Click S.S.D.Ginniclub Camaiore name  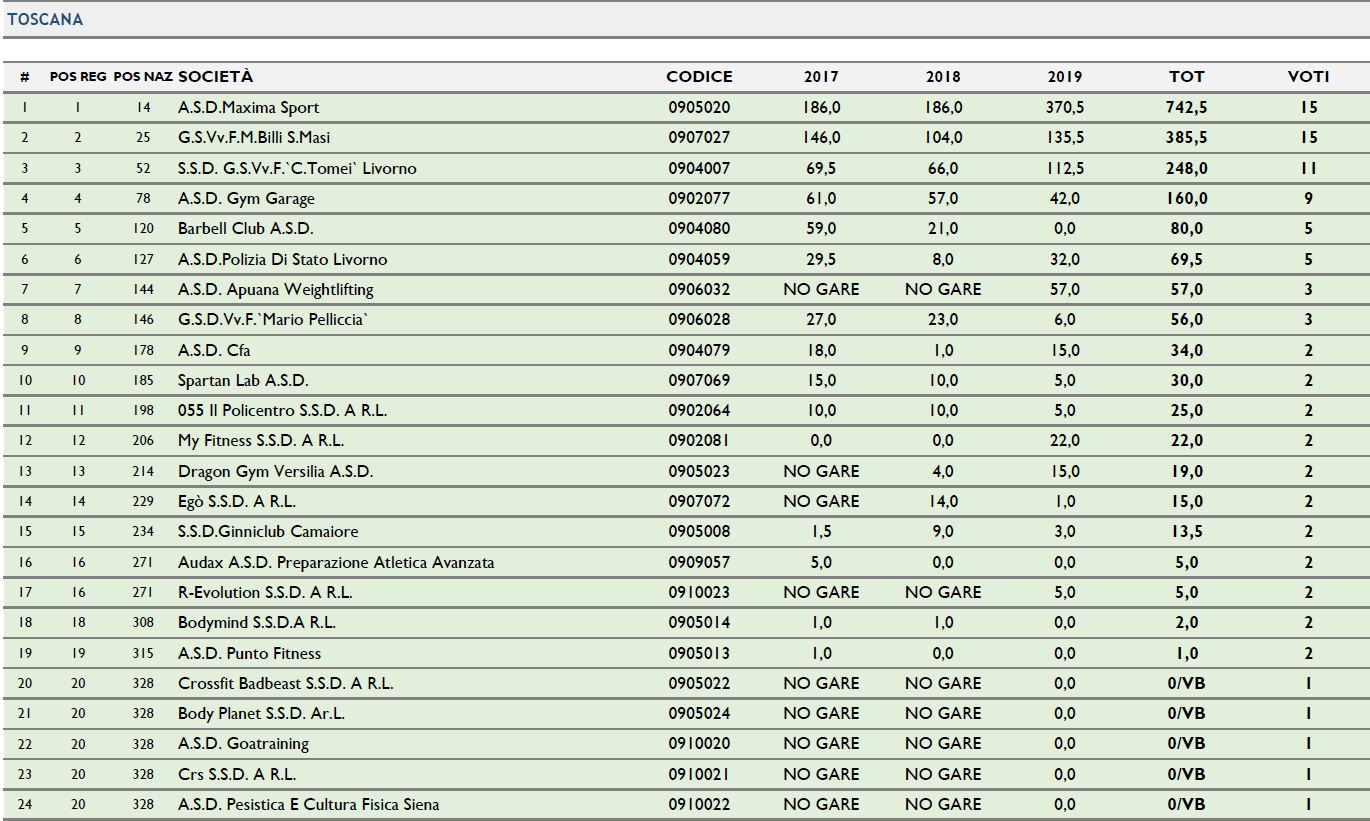click(x=268, y=531)
